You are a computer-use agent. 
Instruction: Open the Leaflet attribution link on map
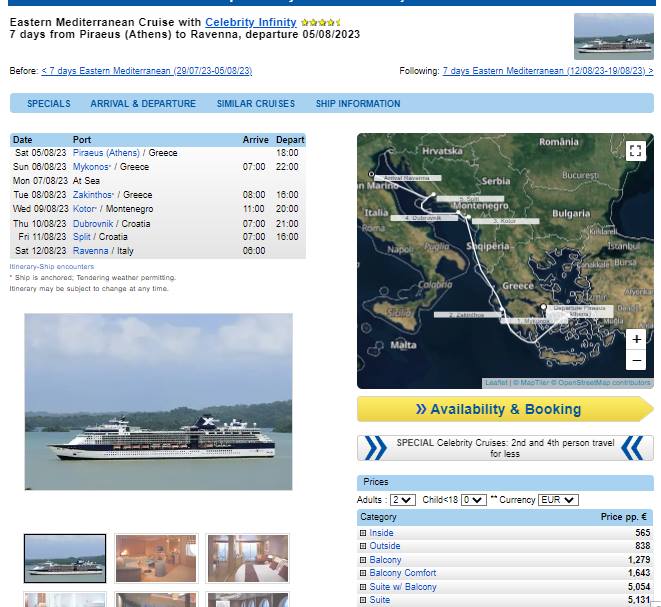(496, 383)
